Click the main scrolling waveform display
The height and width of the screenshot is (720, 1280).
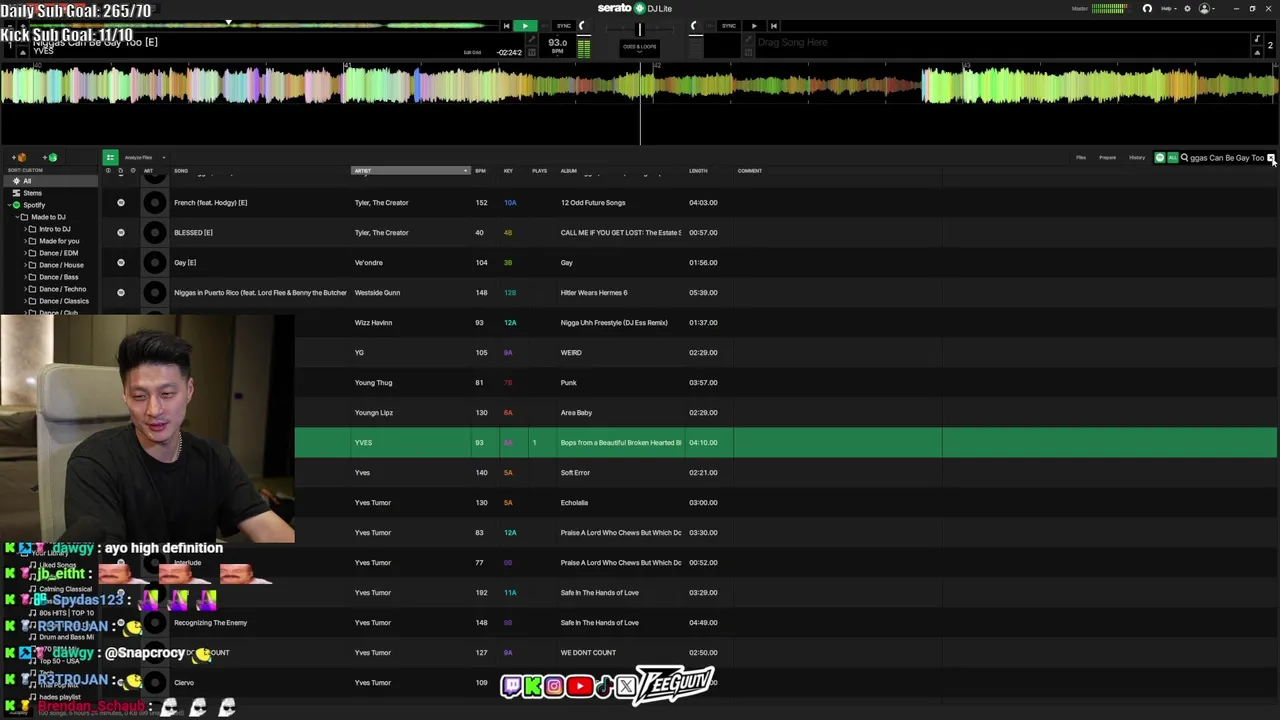640,88
